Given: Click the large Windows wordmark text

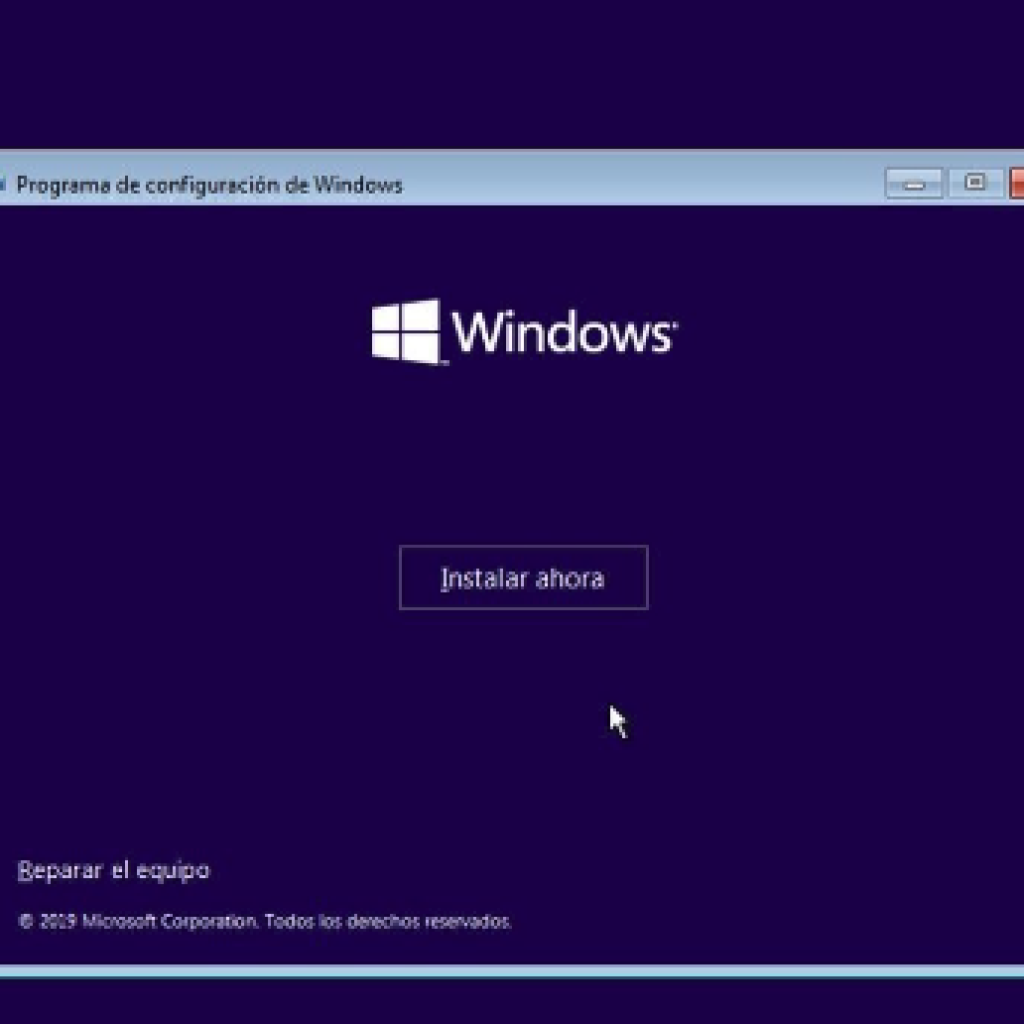Looking at the screenshot, I should [560, 332].
